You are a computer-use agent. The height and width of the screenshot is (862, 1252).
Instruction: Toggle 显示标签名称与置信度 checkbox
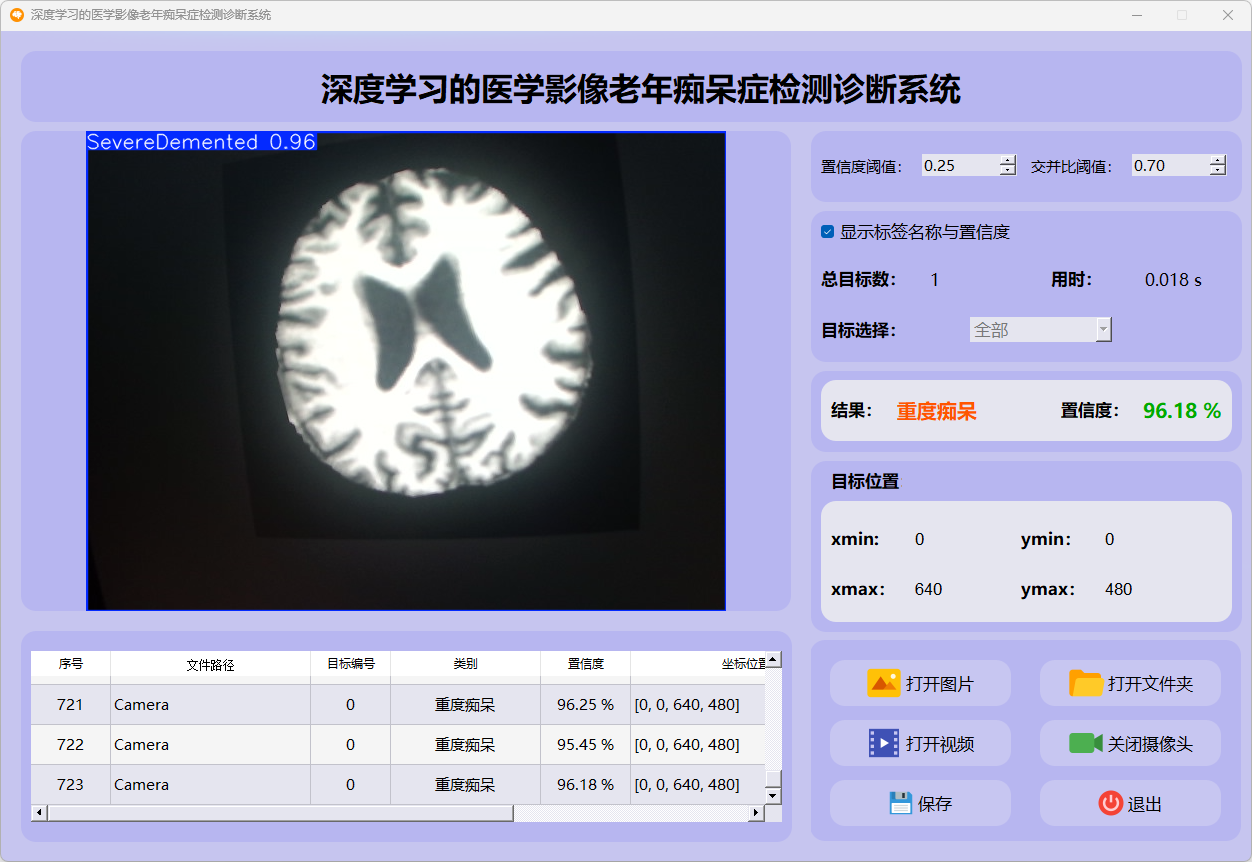tap(828, 232)
